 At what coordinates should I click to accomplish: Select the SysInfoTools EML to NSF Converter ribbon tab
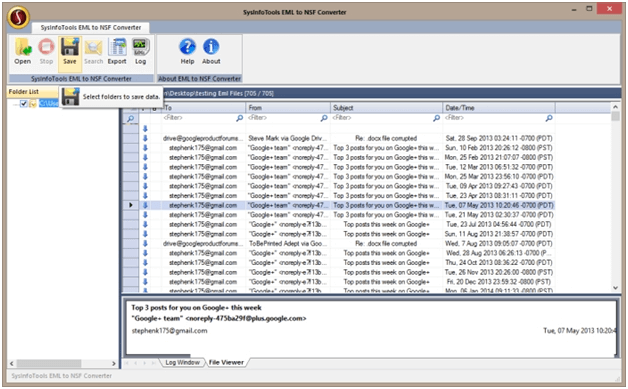point(91,27)
